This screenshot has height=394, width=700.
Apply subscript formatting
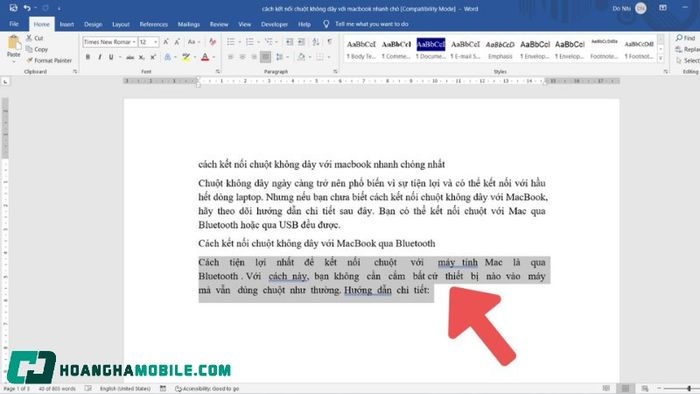pos(141,57)
